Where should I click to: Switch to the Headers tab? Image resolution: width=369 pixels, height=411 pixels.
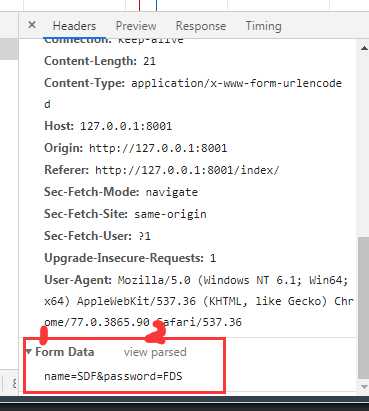coord(74,26)
